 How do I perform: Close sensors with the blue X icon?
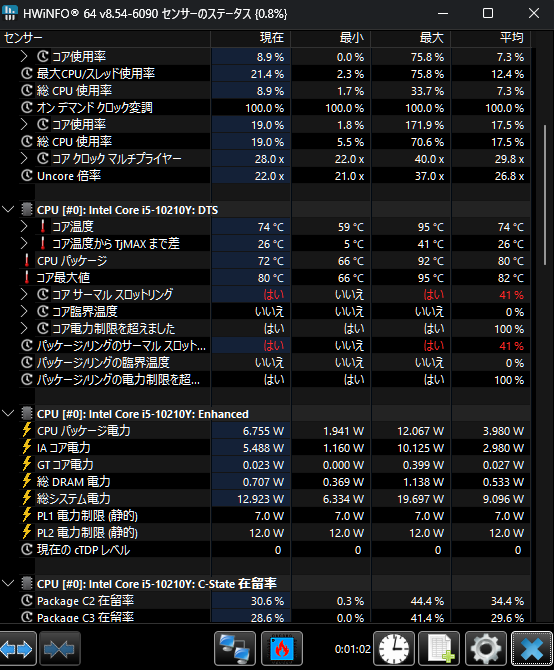[532, 649]
